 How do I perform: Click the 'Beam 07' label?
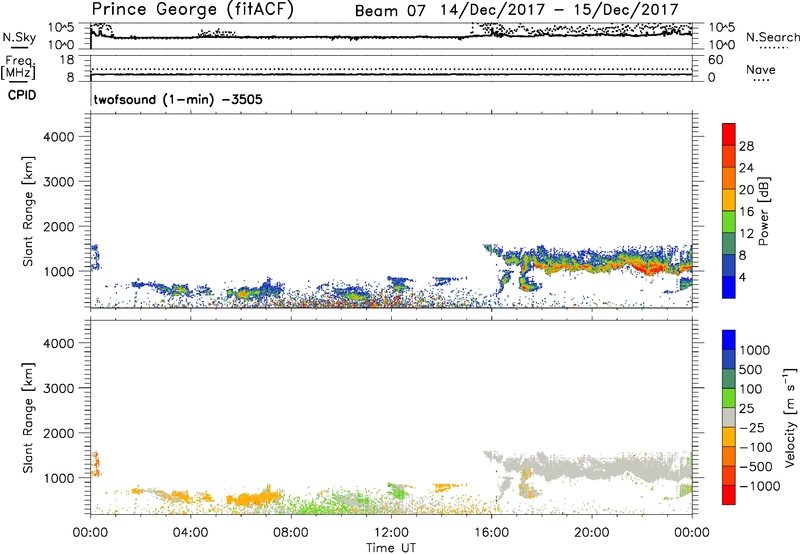[390, 11]
